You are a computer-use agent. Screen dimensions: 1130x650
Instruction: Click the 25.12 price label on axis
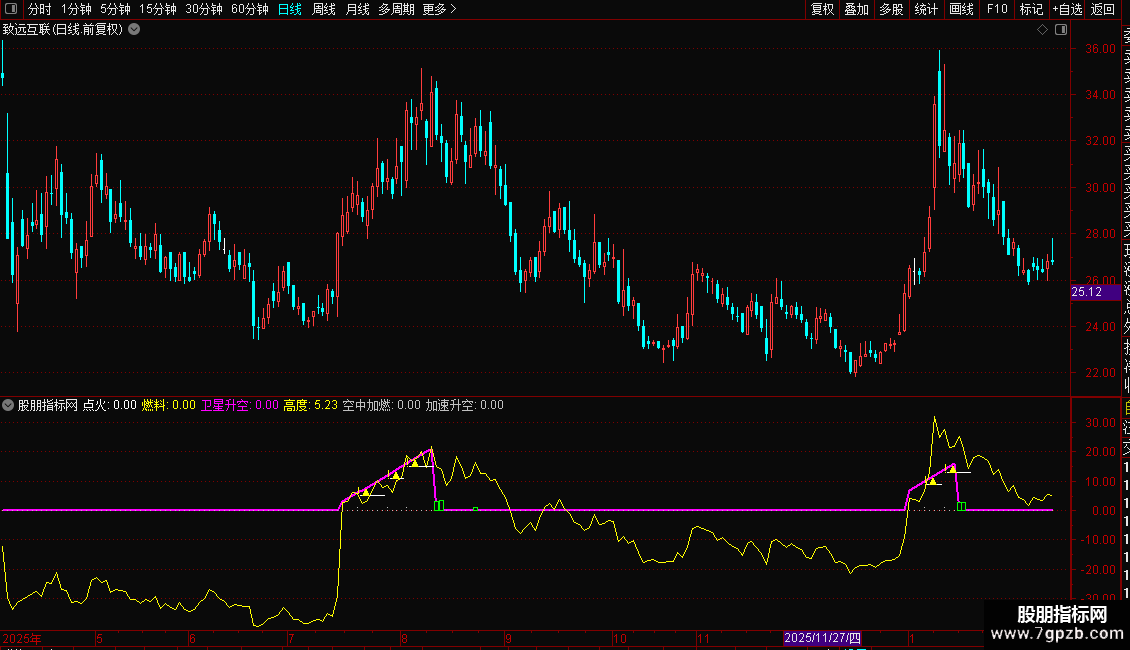click(1085, 292)
